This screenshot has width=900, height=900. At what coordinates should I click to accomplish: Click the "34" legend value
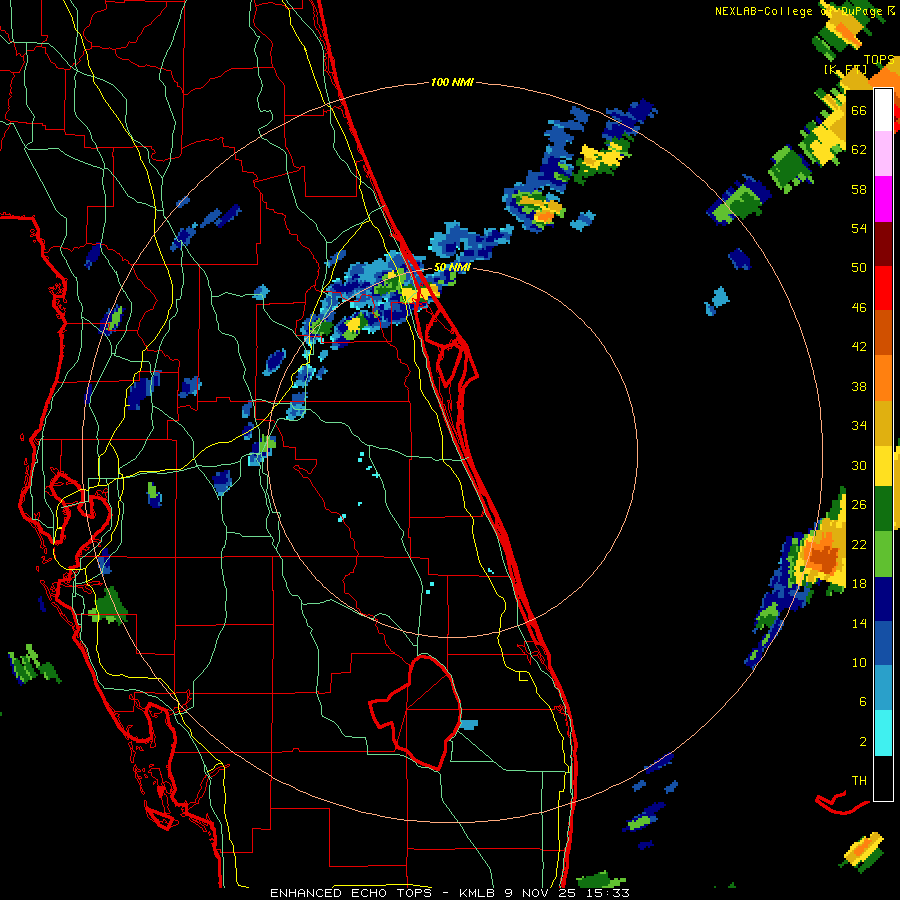pos(859,426)
